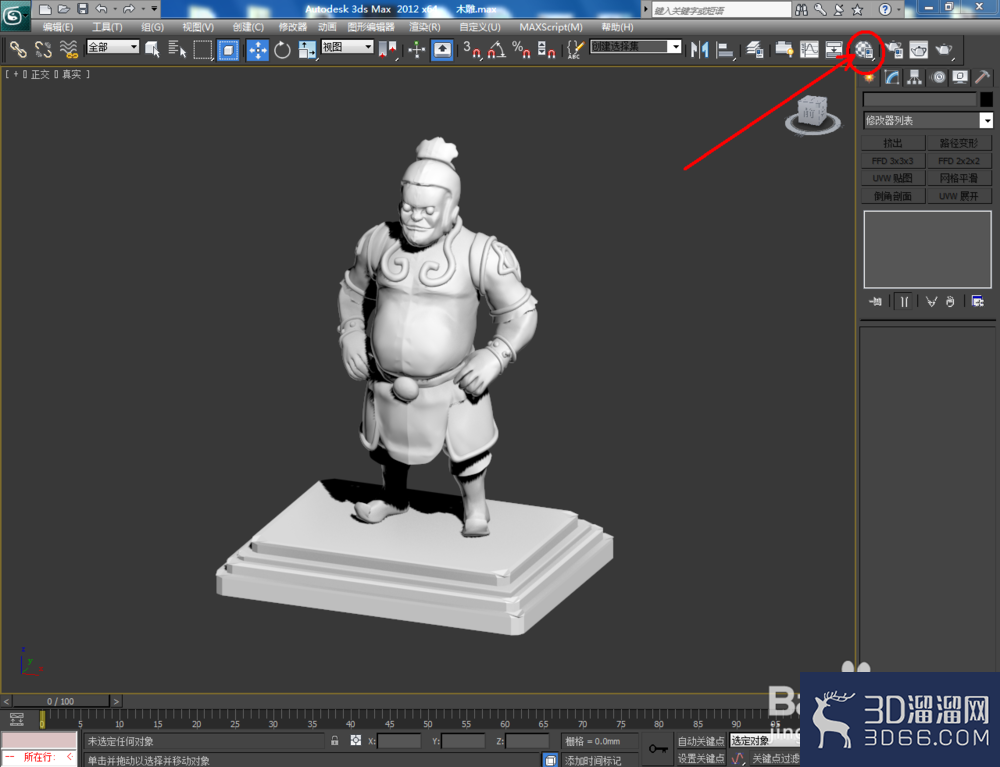
Task: Open the 3ds Max application menu button
Action: point(15,15)
